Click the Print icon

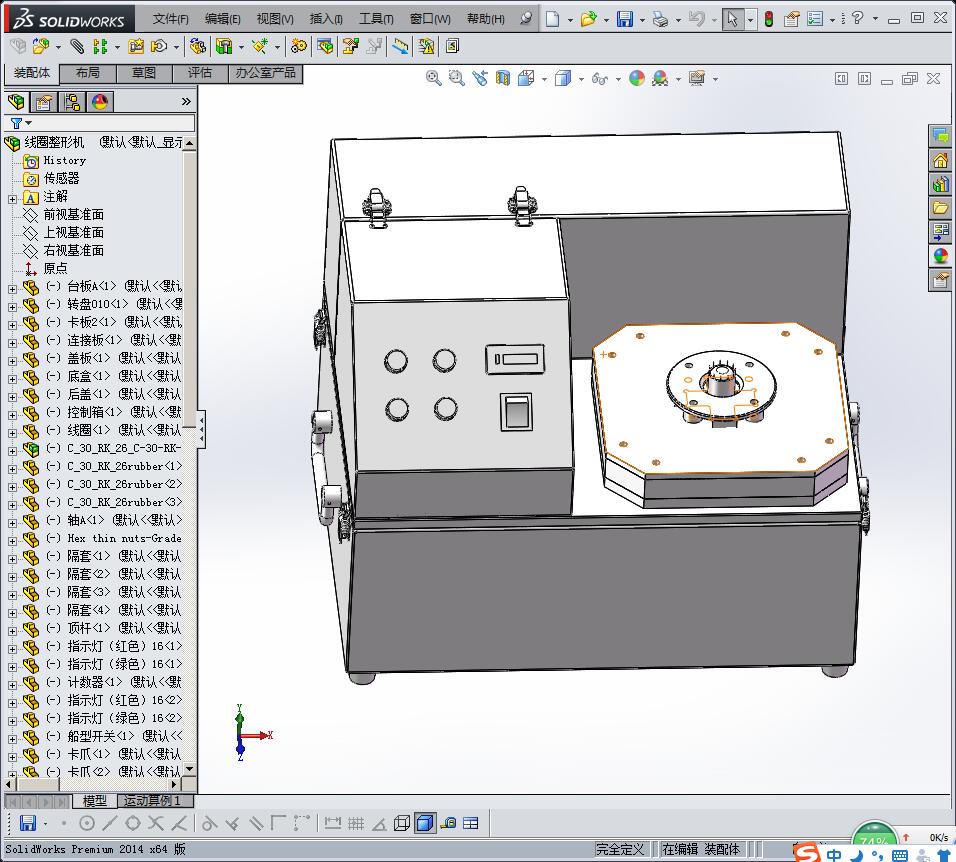tap(660, 19)
